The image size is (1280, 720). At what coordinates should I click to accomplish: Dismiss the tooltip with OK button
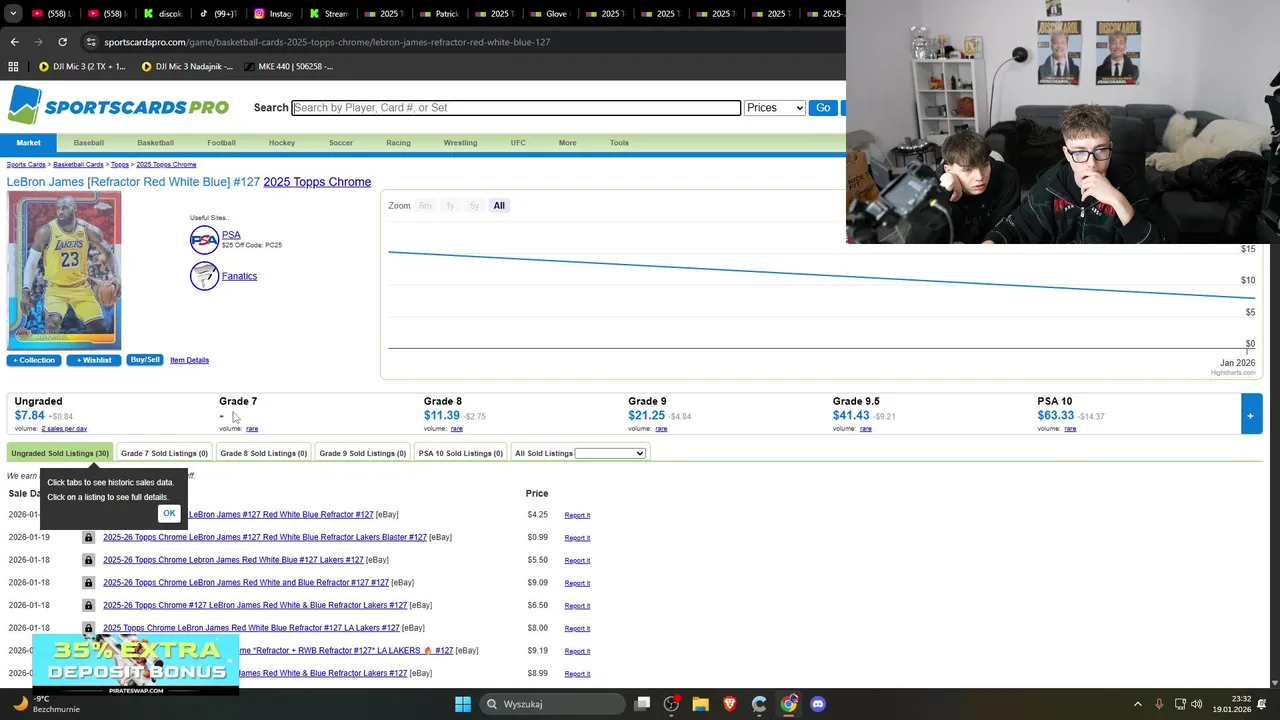(x=169, y=513)
